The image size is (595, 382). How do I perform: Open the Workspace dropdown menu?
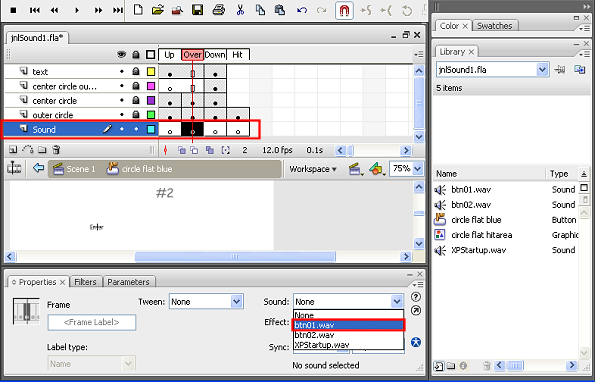[313, 169]
